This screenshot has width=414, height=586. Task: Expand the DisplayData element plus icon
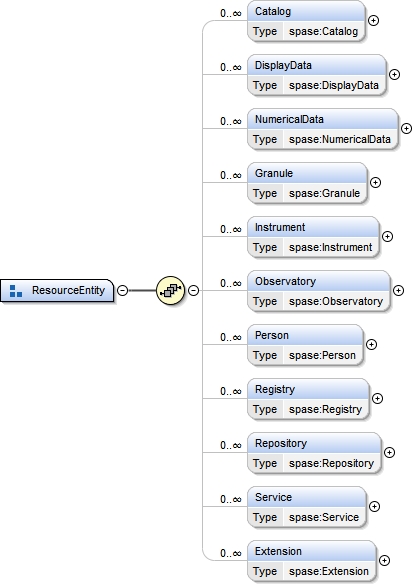point(395,74)
